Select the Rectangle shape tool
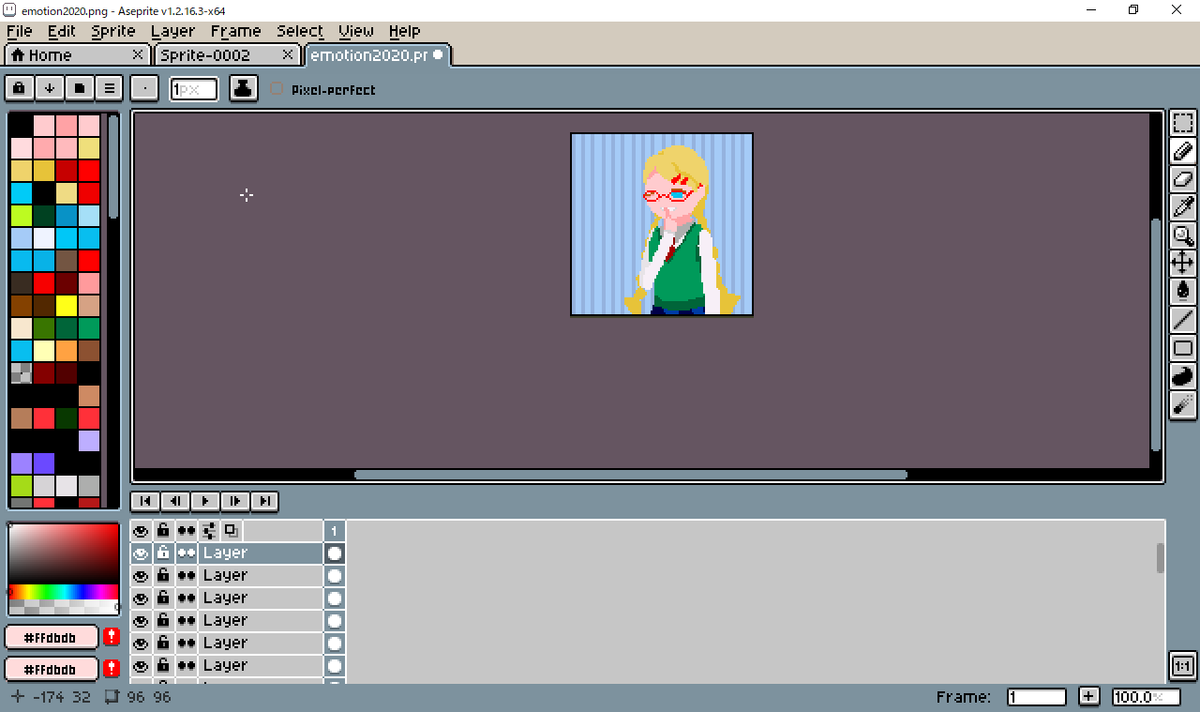1200x712 pixels. (x=1183, y=348)
